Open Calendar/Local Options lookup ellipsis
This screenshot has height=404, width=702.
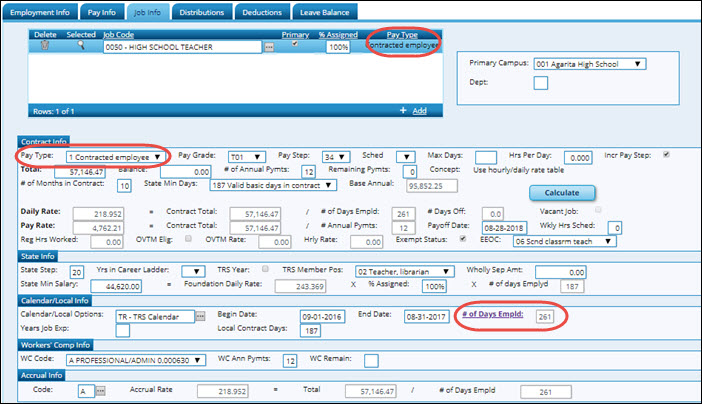pyautogui.click(x=200, y=316)
